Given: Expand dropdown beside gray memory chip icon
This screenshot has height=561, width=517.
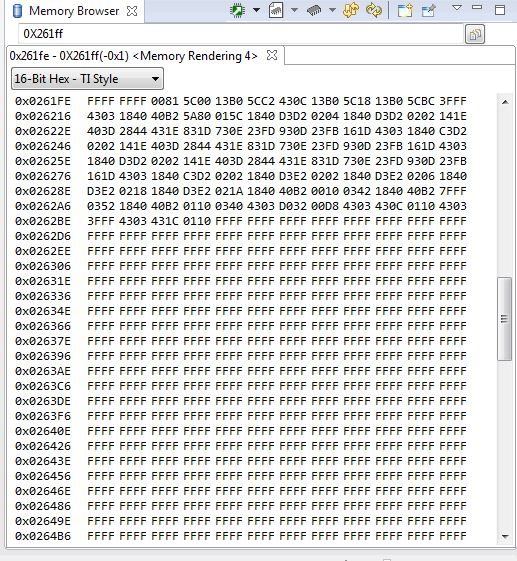Looking at the screenshot, I should pyautogui.click(x=332, y=10).
